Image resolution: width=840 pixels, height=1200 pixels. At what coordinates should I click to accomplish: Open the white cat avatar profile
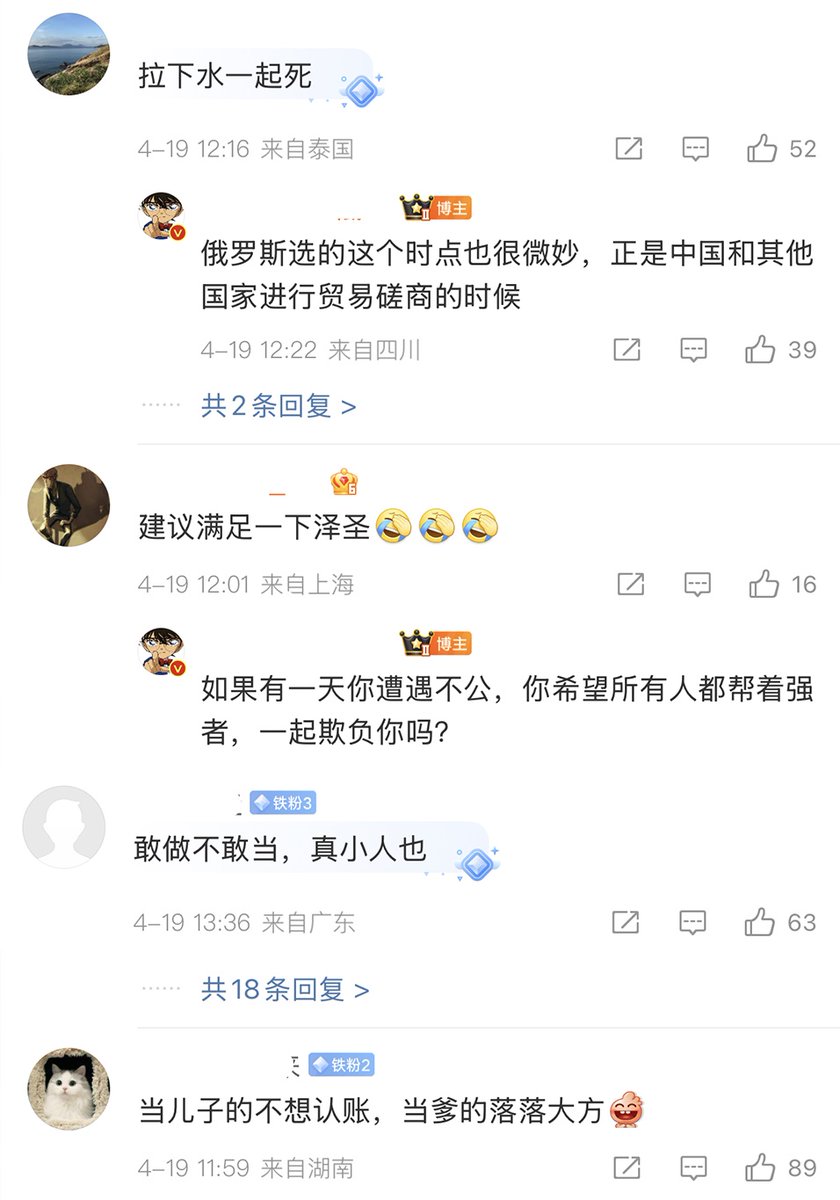click(x=68, y=1089)
